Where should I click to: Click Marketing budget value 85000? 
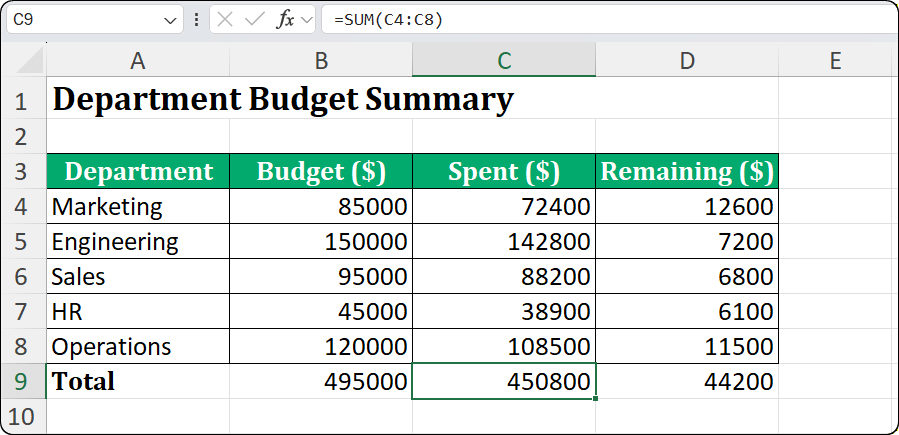click(321, 206)
